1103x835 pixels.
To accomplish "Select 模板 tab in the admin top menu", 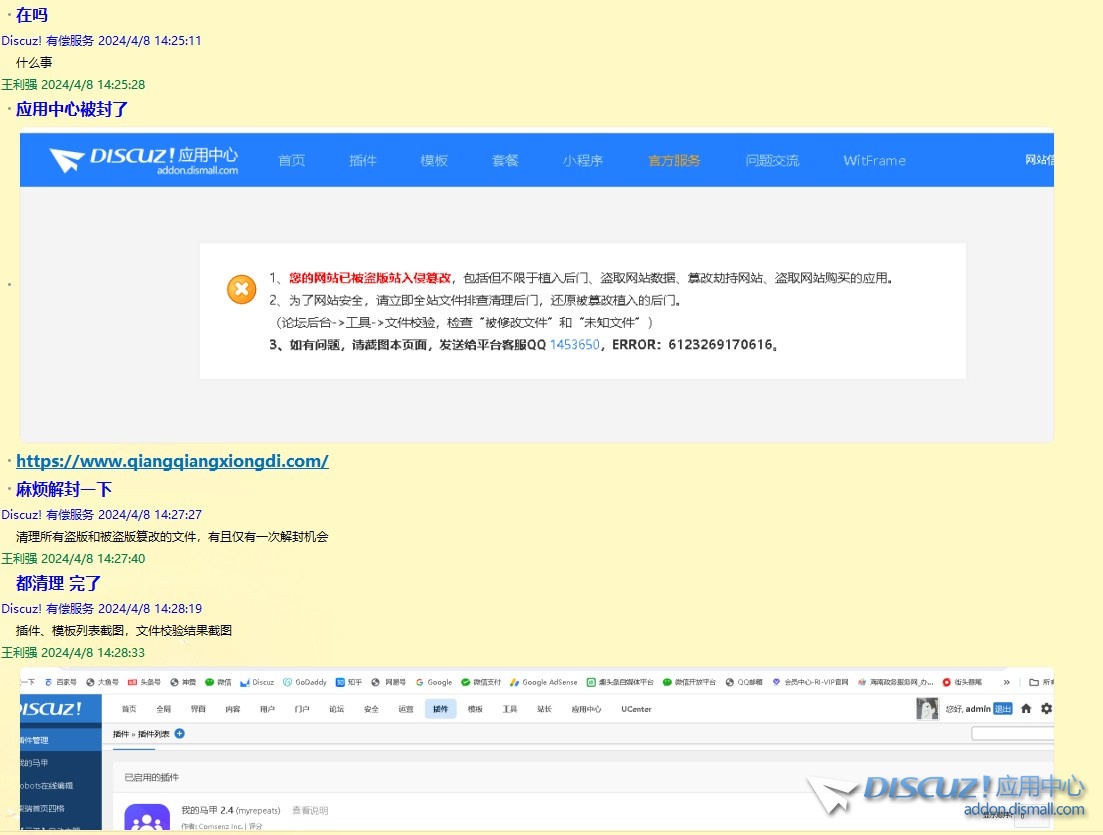I will [x=475, y=709].
